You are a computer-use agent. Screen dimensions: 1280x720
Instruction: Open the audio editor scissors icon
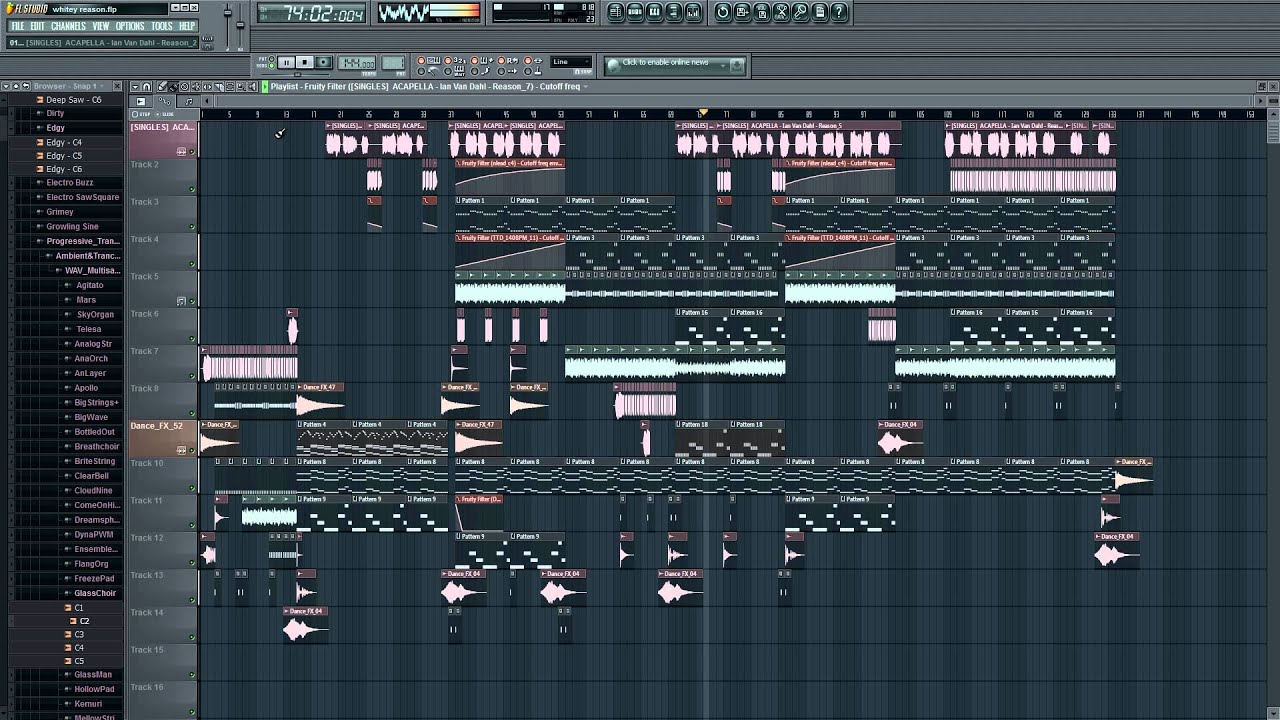(x=780, y=12)
